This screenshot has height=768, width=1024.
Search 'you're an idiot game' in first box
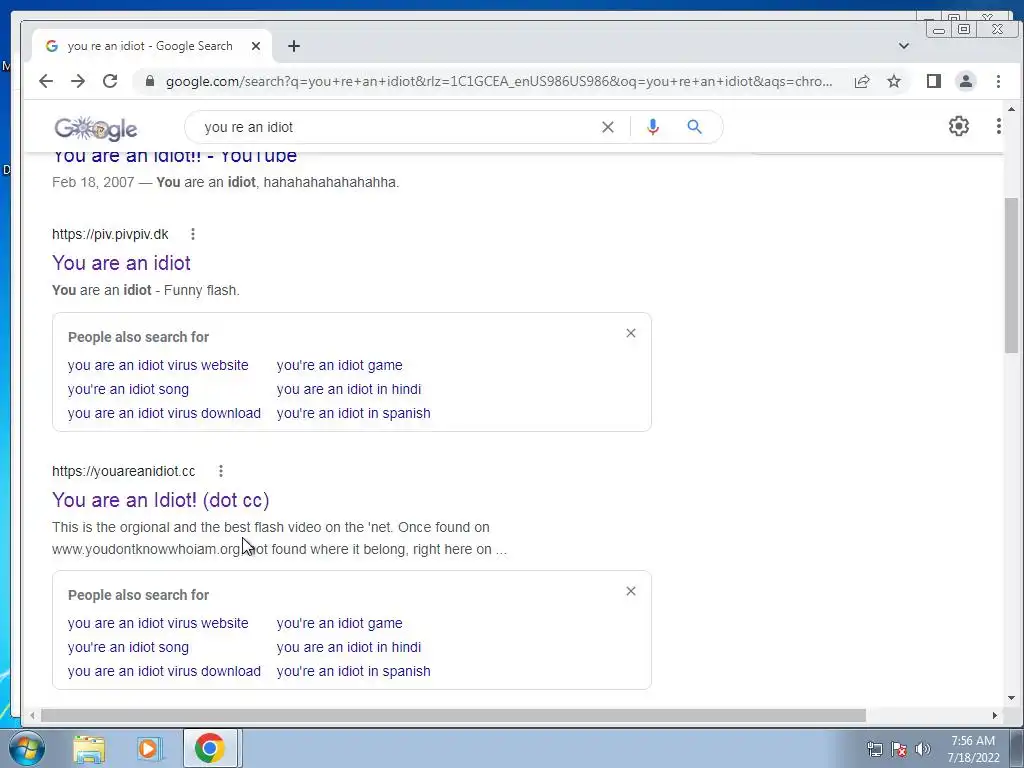tap(340, 365)
